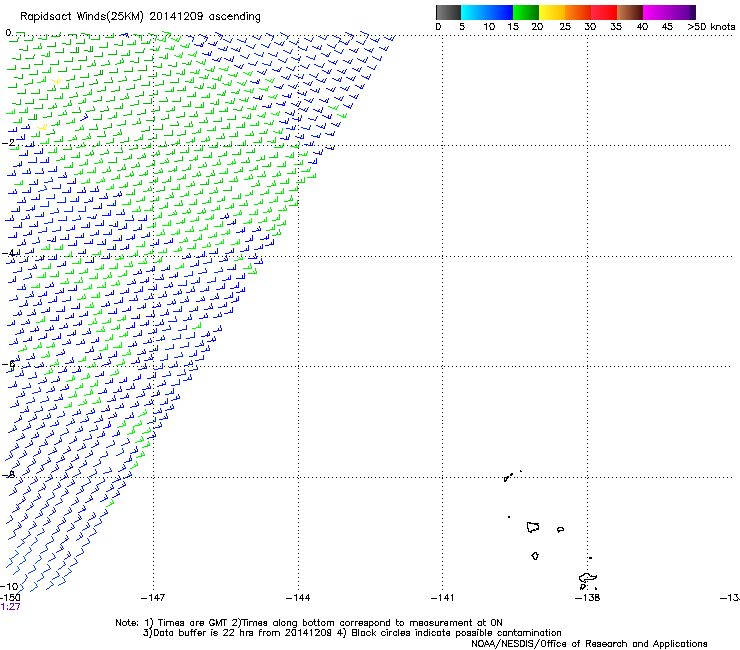Click the '-144' longitude axis label
740x650 pixels.
pos(298,598)
